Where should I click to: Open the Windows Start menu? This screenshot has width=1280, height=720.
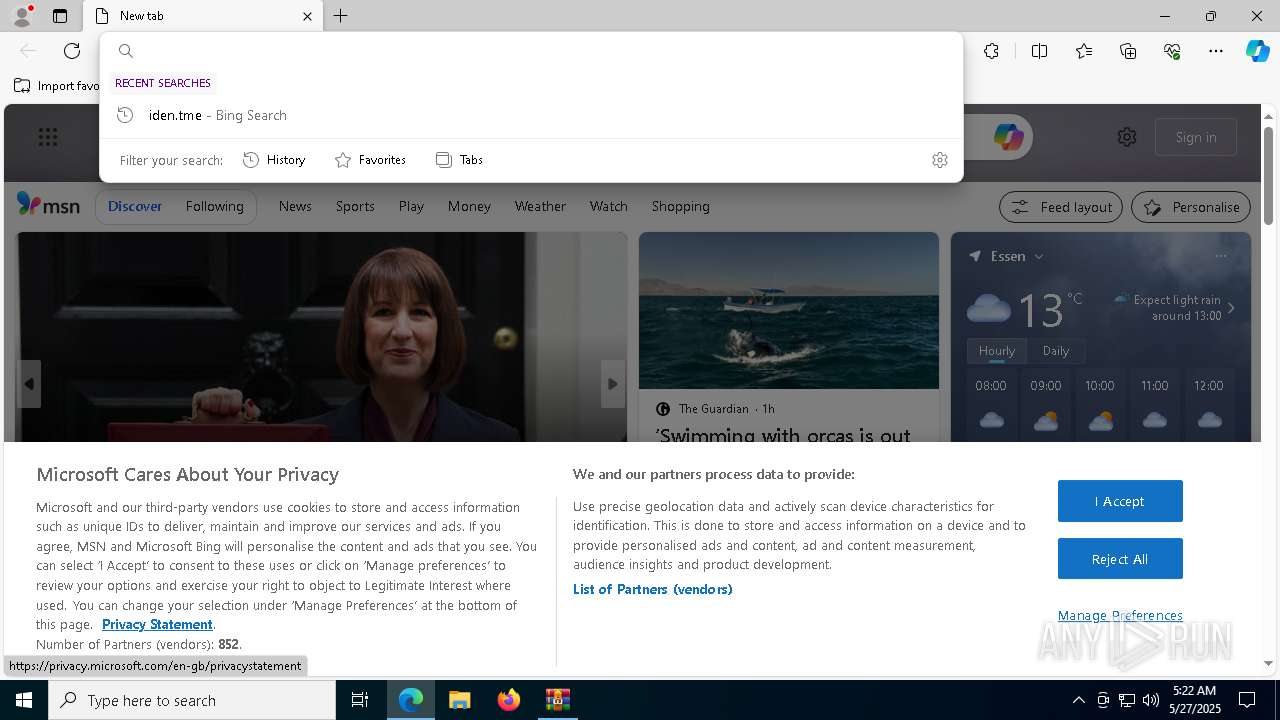24,700
